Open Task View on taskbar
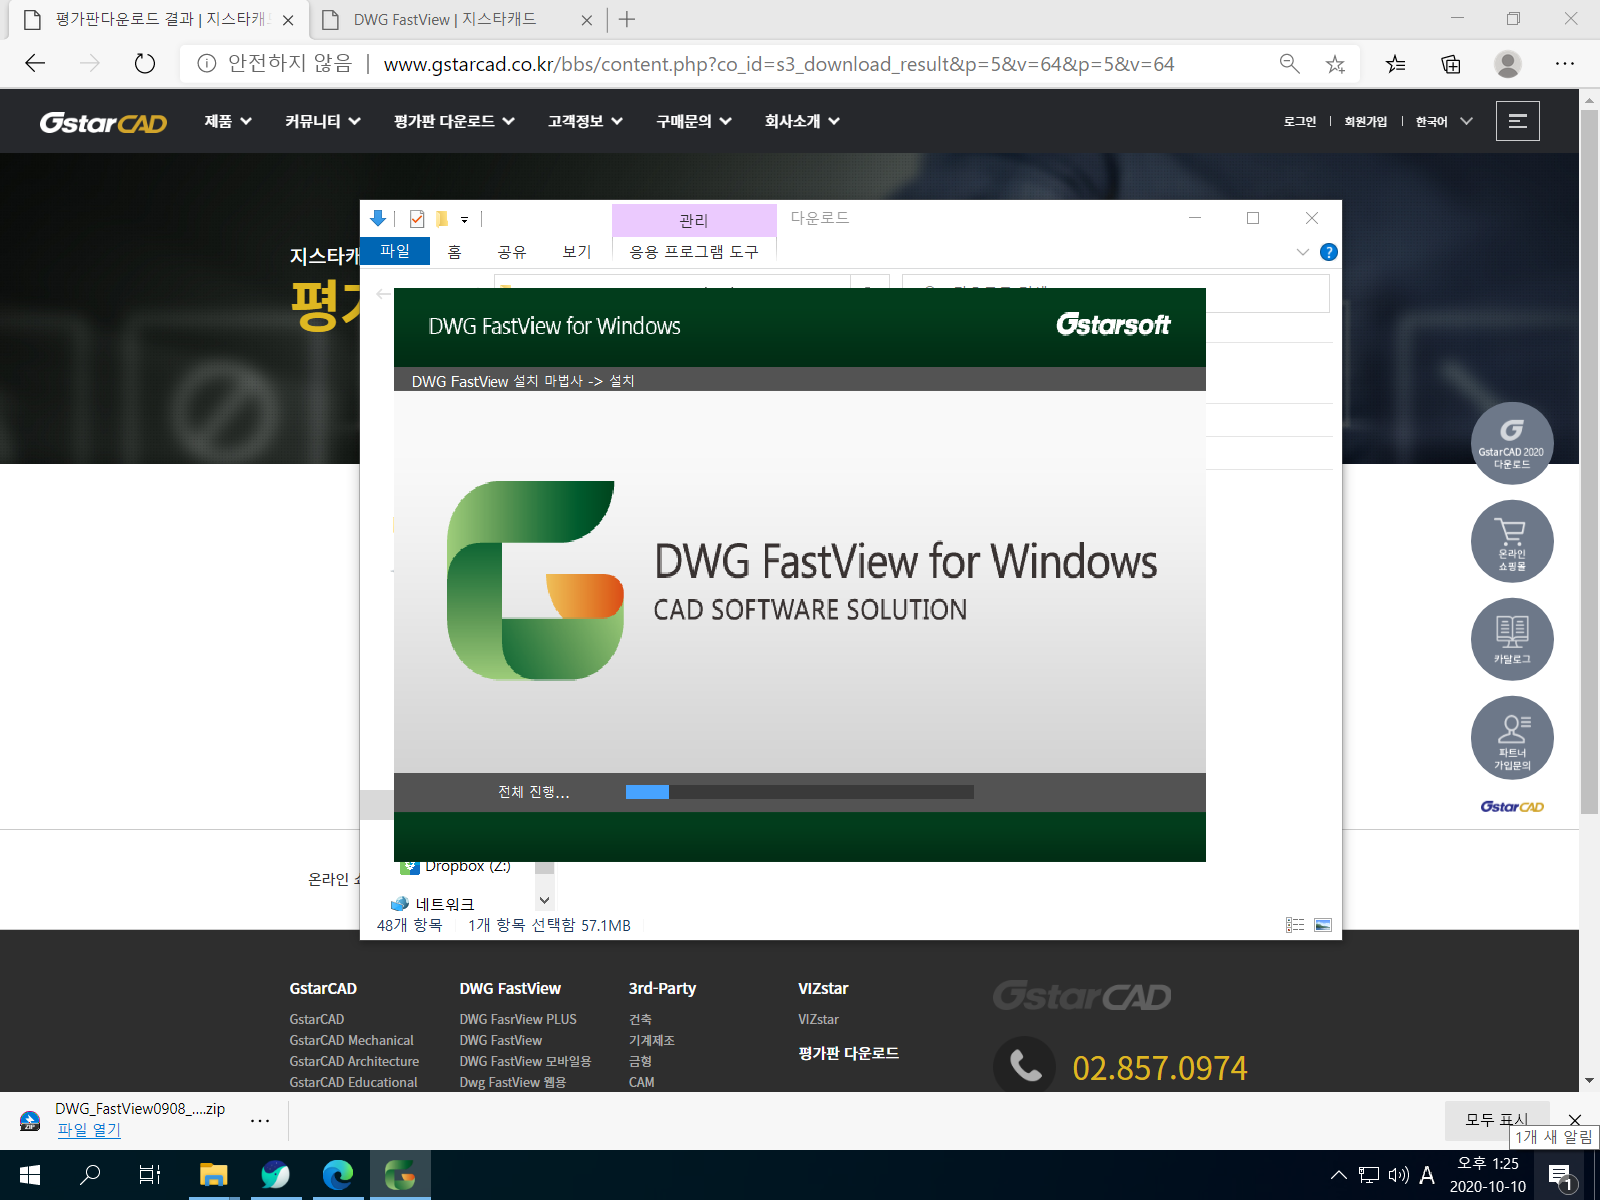This screenshot has width=1600, height=1200. pos(150,1175)
